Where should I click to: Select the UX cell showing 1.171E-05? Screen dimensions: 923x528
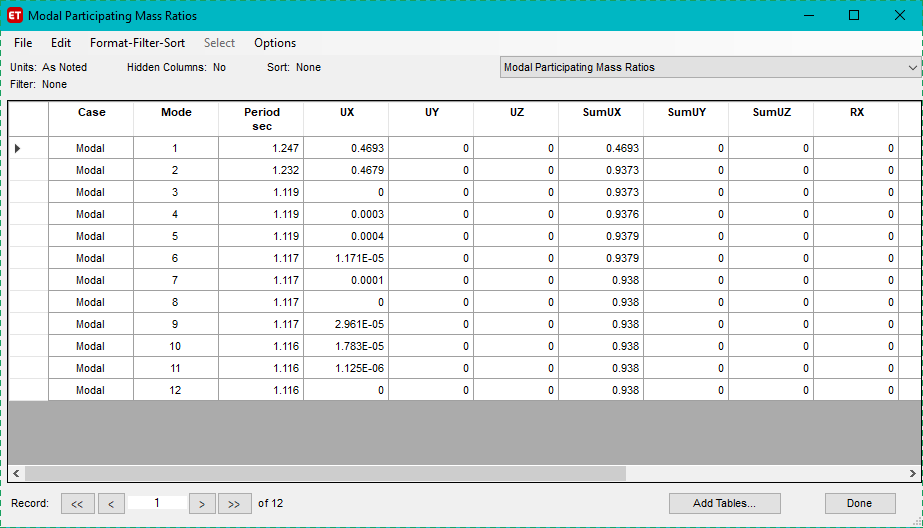pos(346,258)
